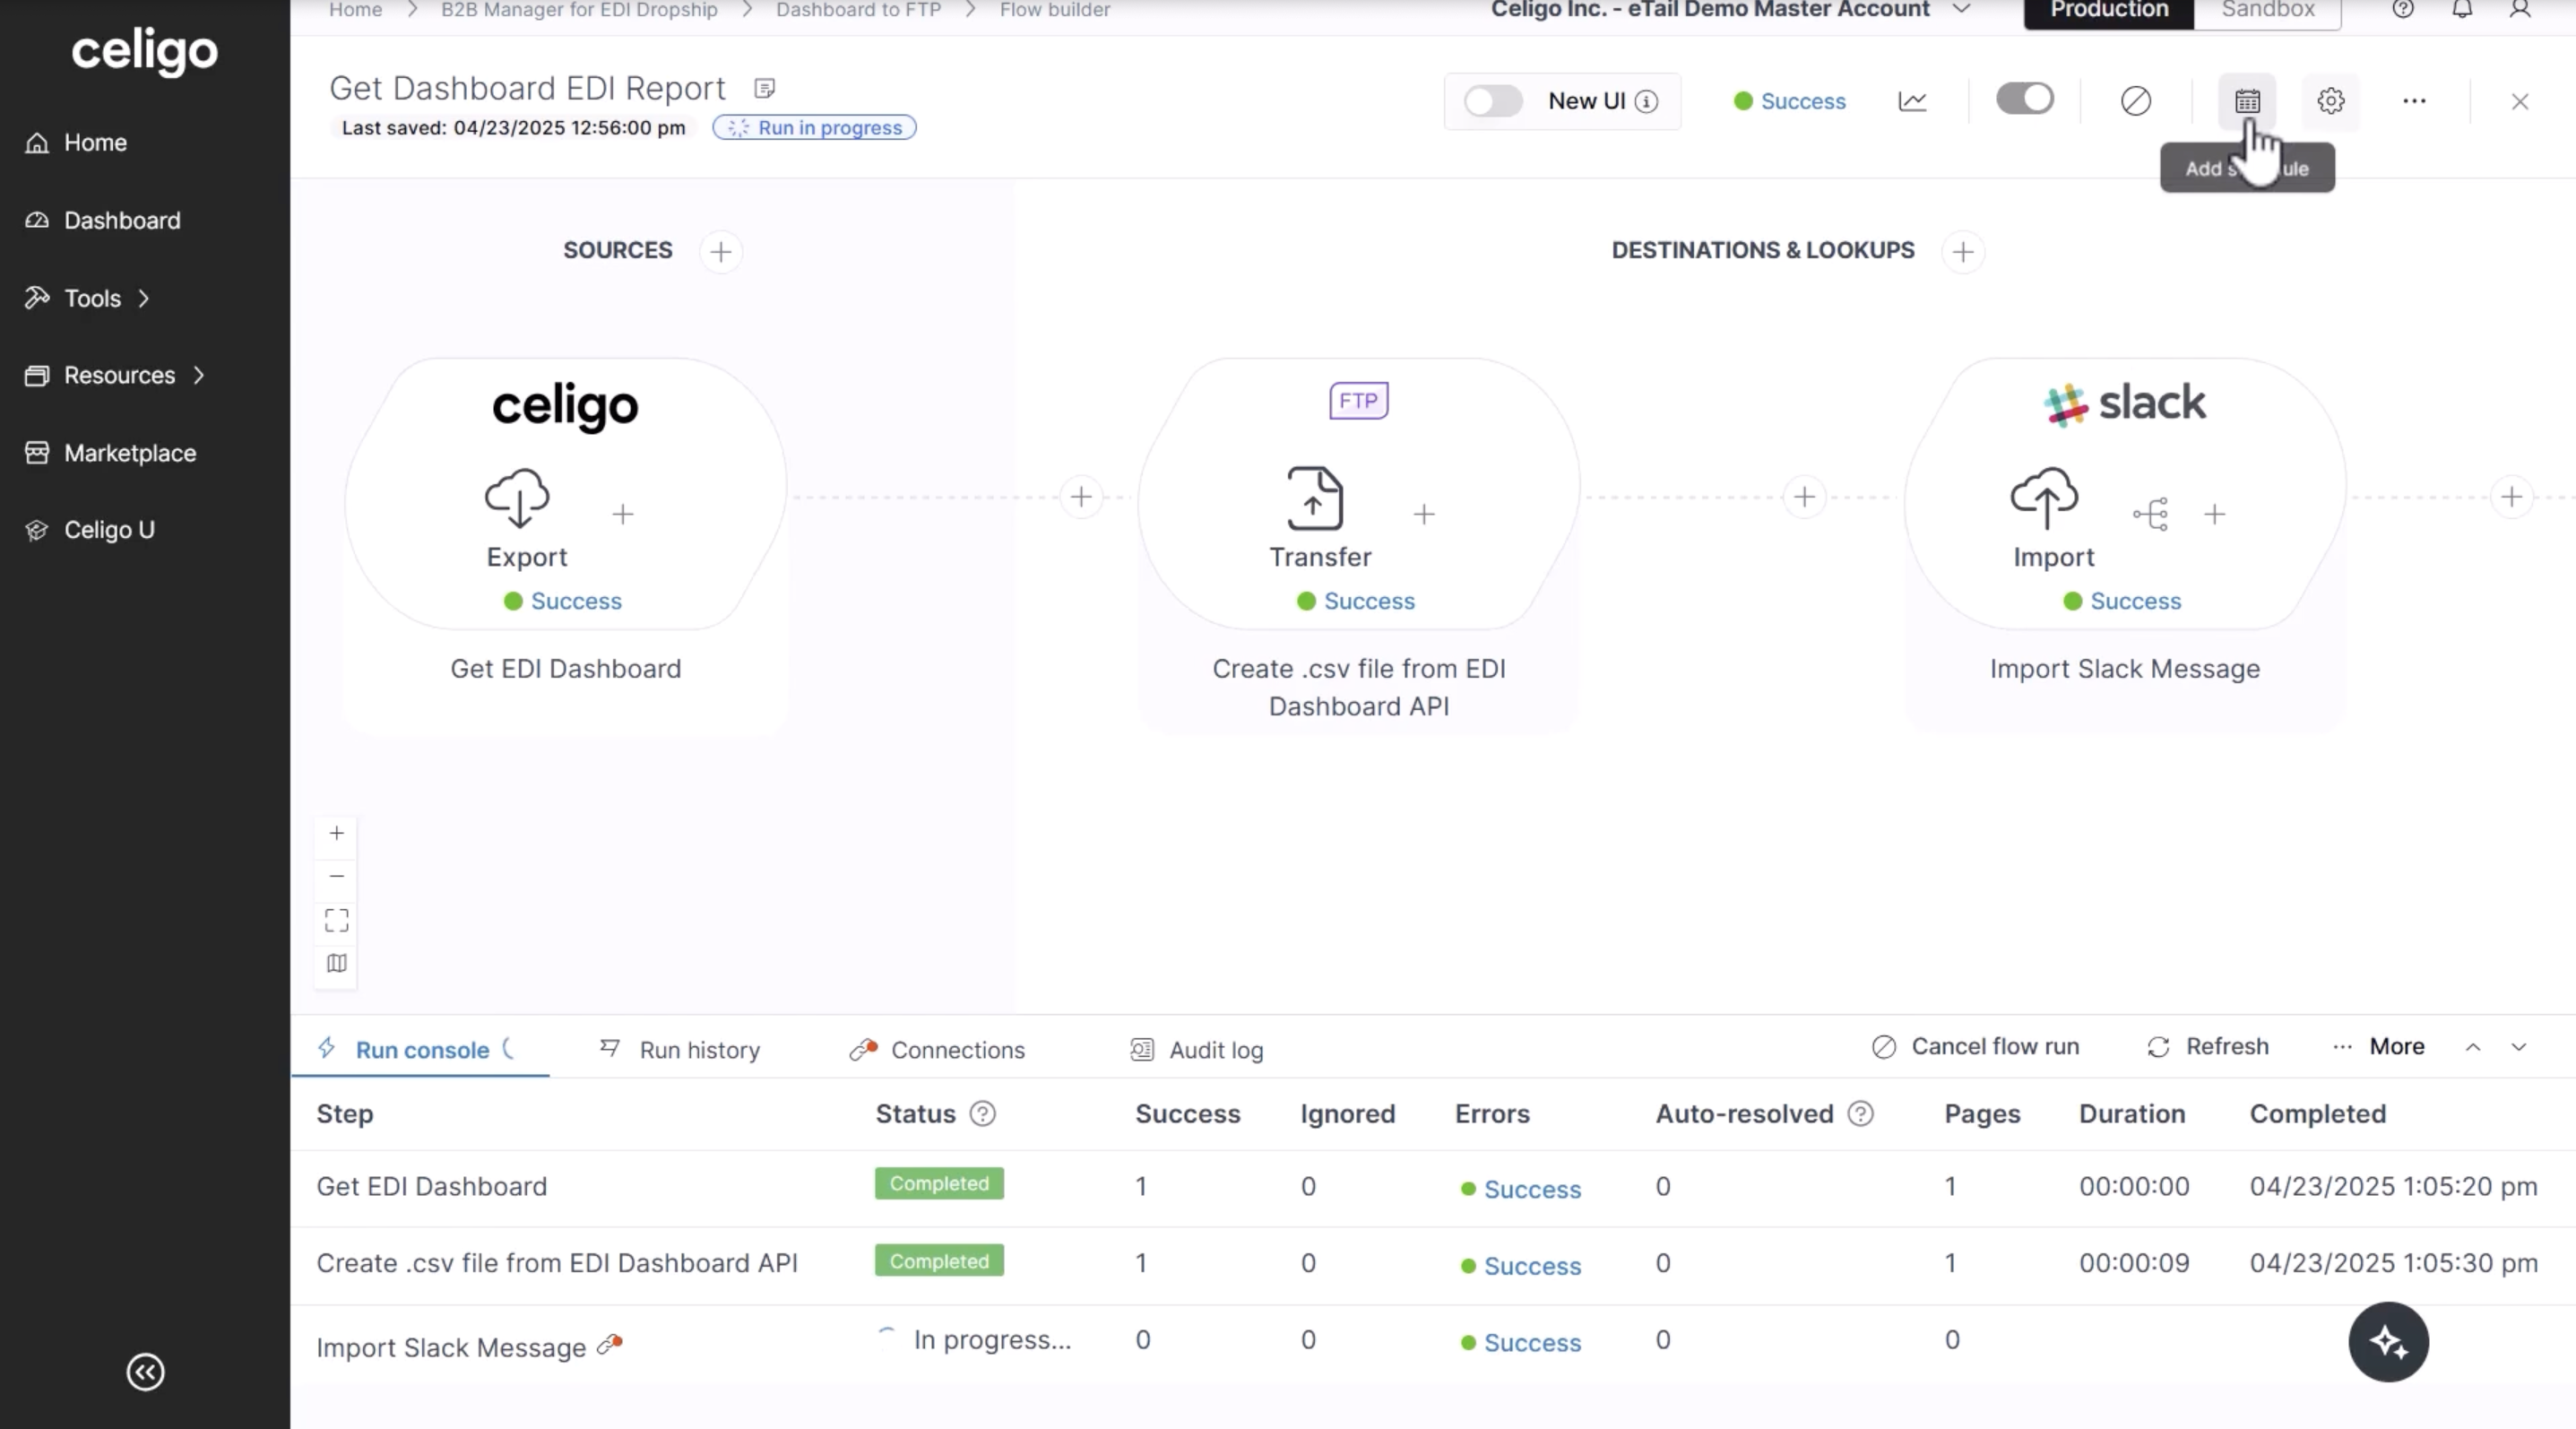Open the schedule calendar icon
The width and height of the screenshot is (2576, 1429).
point(2247,101)
